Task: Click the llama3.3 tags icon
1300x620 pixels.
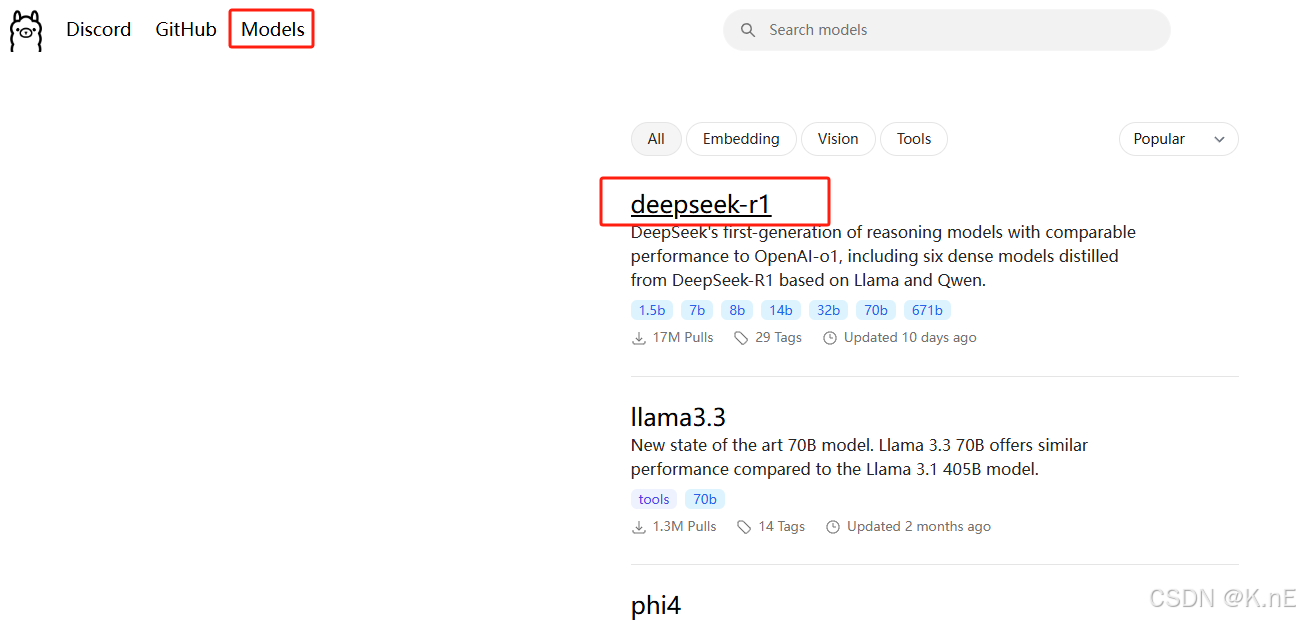Action: tap(744, 527)
